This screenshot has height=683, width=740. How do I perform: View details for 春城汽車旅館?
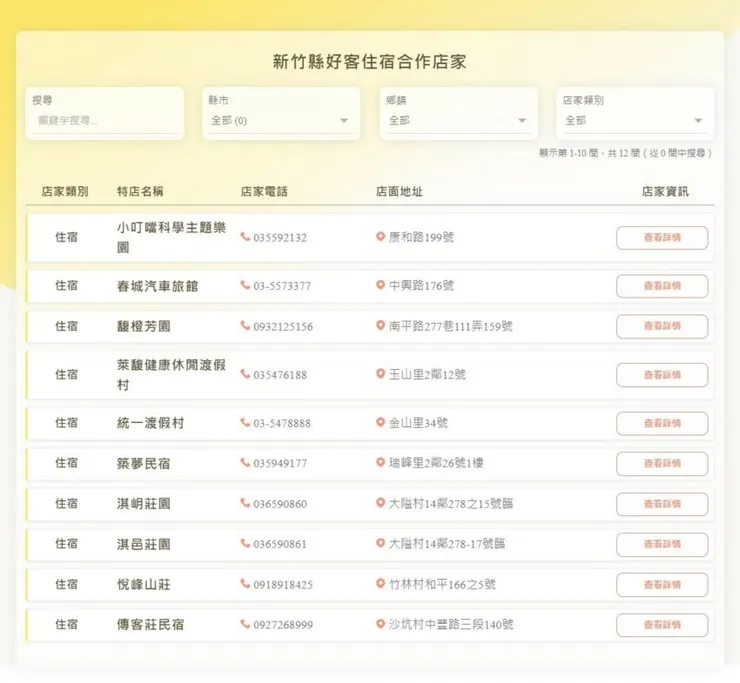662,286
